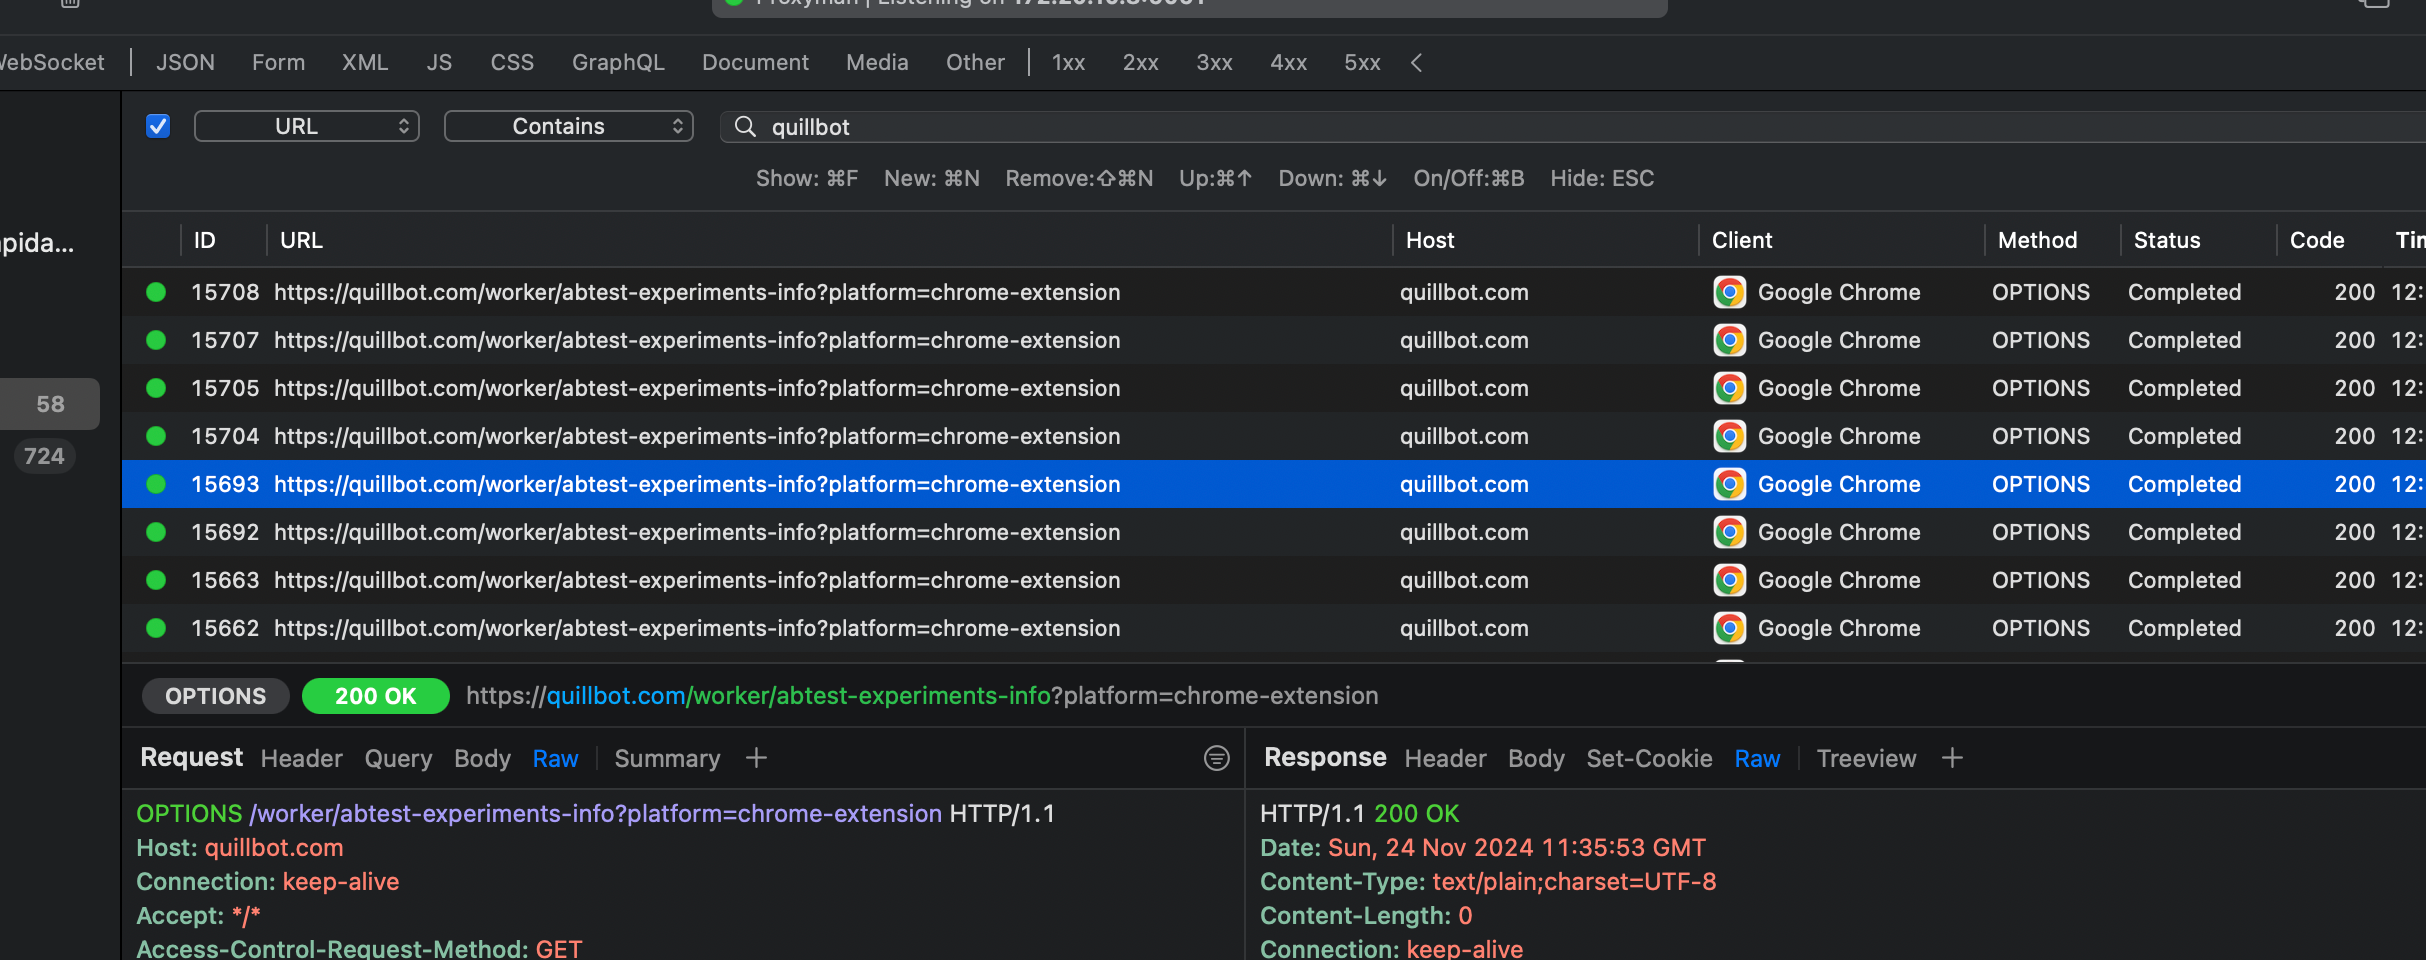
Task: Open the Request panel options circle icon
Action: pyautogui.click(x=1216, y=758)
